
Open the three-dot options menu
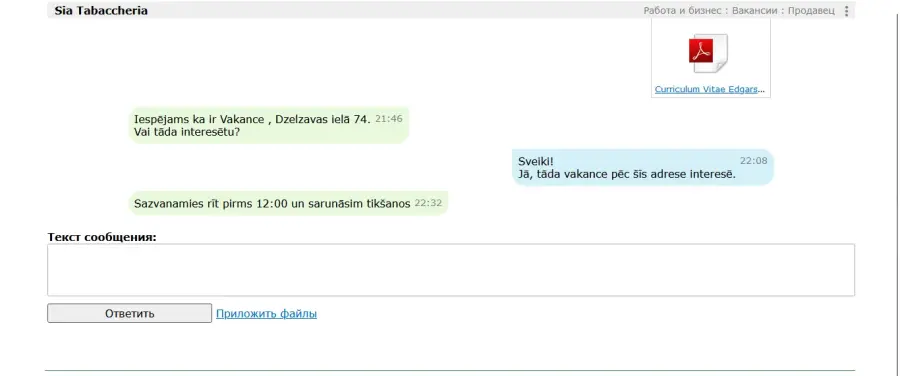point(846,11)
